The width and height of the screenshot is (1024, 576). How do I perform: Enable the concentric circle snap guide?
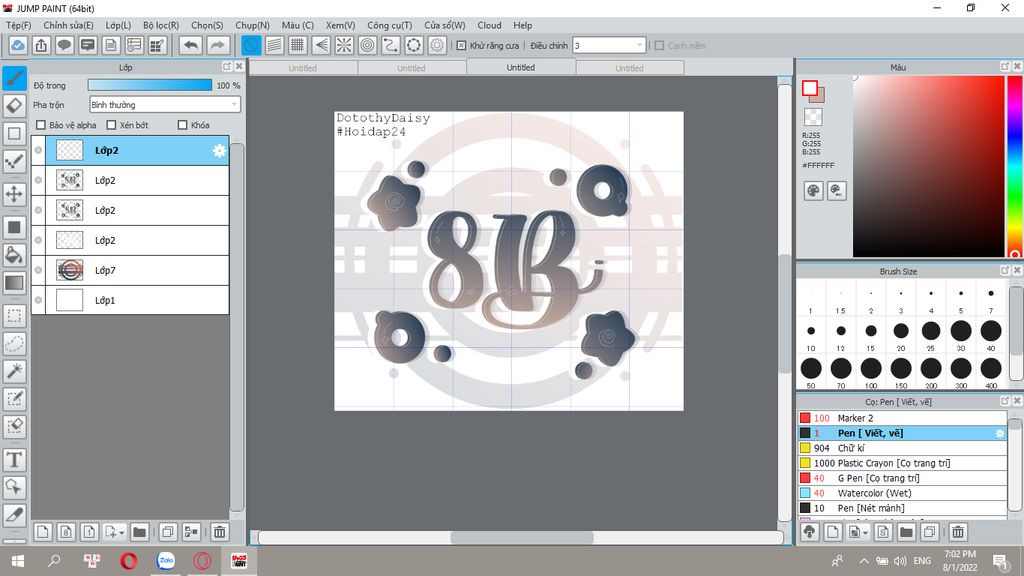point(368,45)
